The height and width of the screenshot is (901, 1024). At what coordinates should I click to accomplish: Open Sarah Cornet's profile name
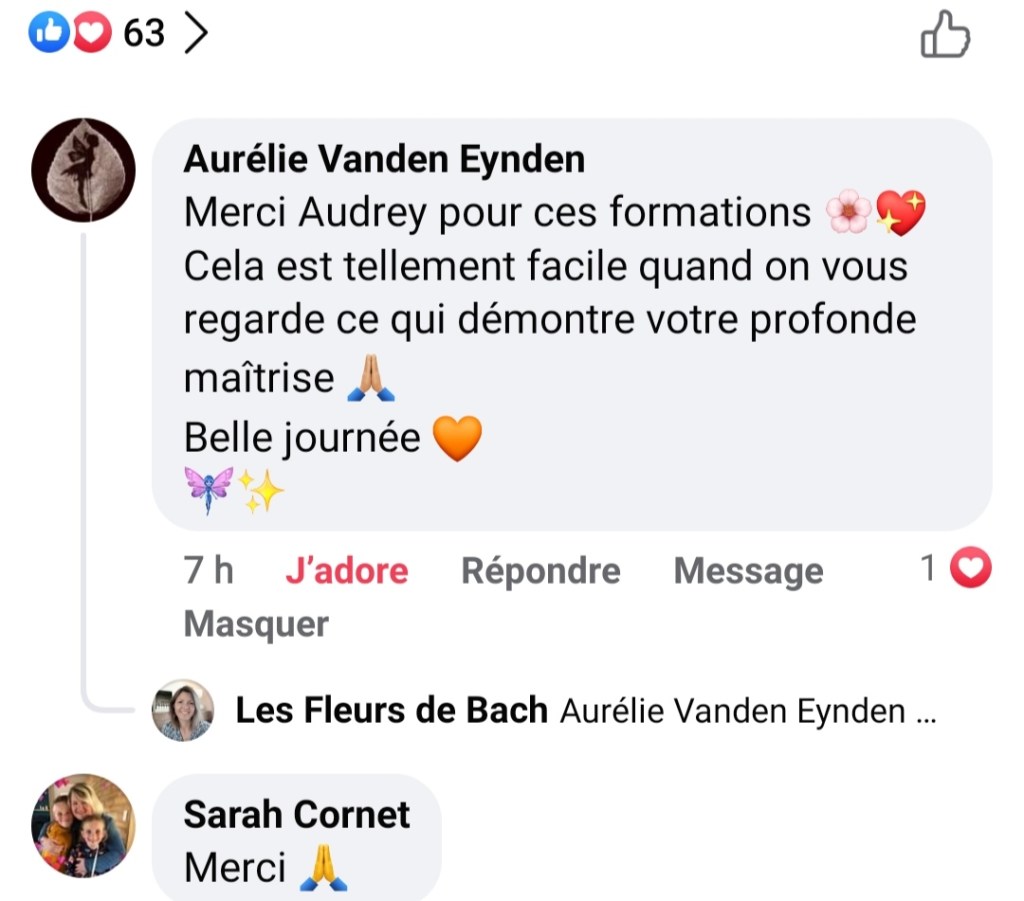point(297,814)
